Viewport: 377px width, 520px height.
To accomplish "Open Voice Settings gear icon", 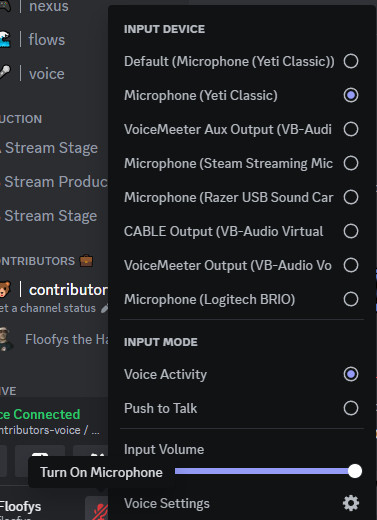I will point(351,503).
